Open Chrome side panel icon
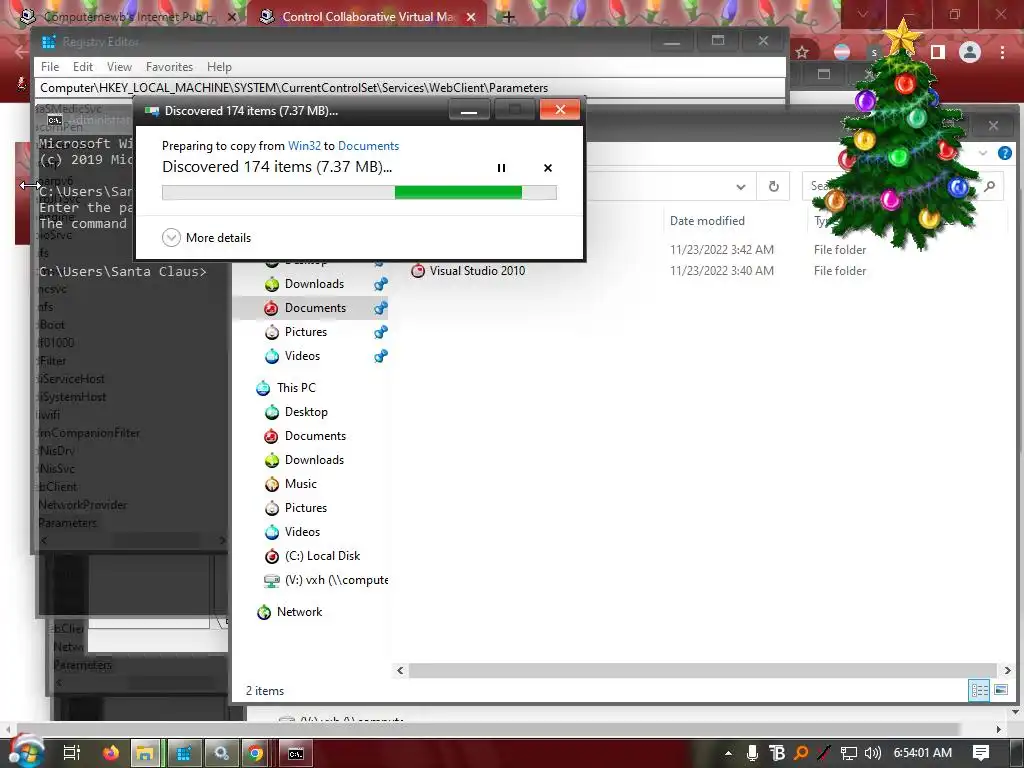 938,52
